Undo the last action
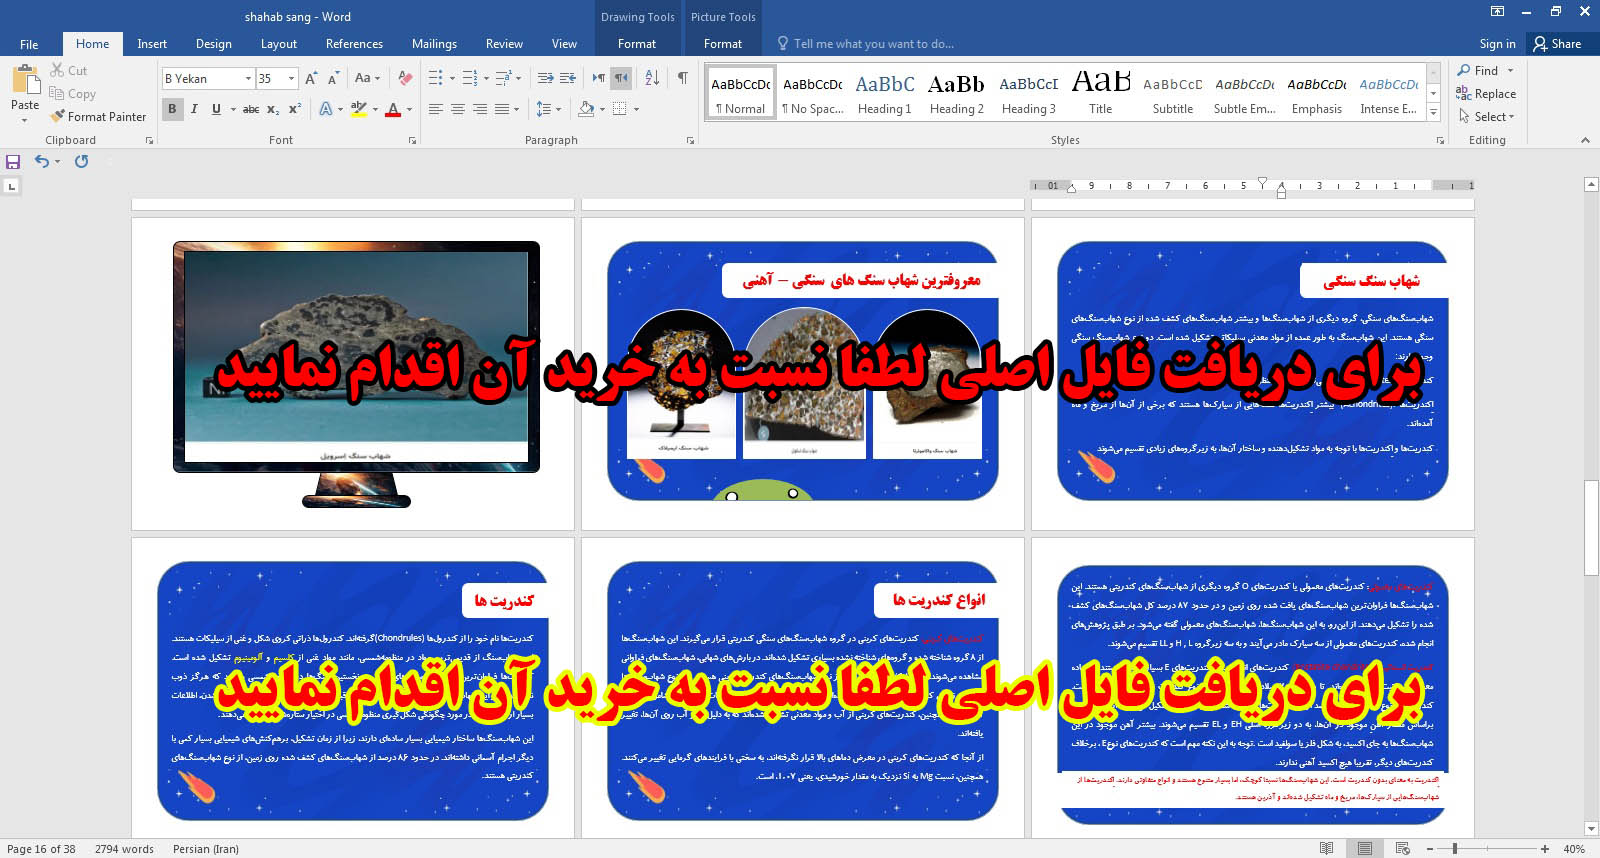 41,161
